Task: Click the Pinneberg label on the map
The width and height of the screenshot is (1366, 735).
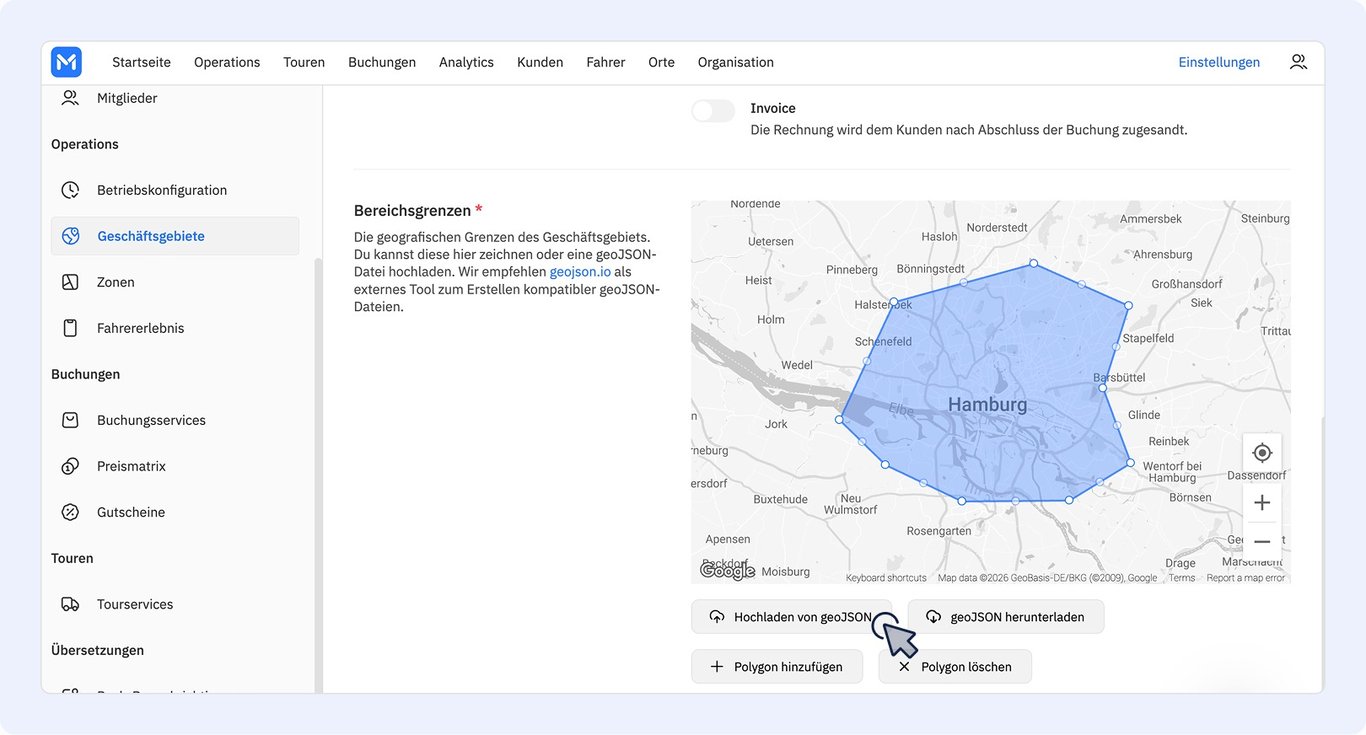Action: (852, 270)
